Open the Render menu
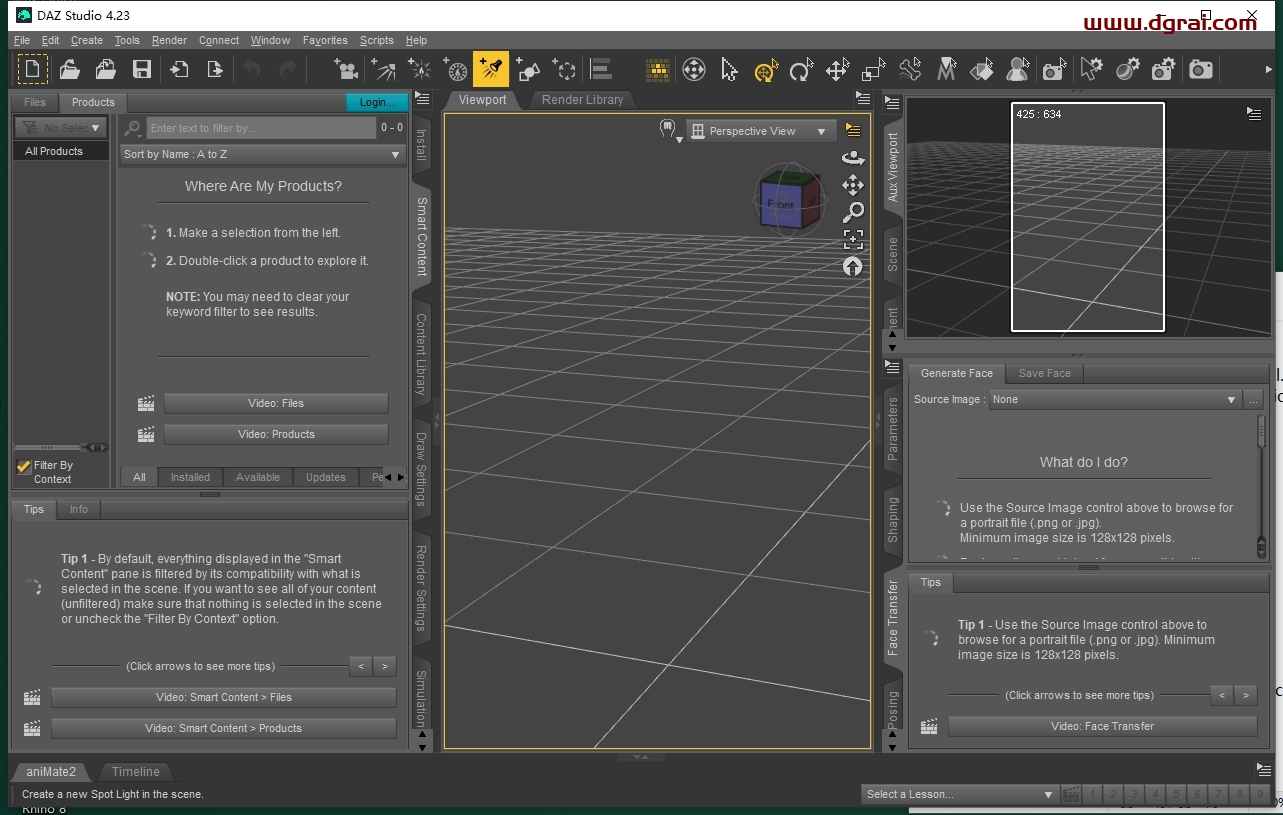The height and width of the screenshot is (815, 1283). (x=169, y=40)
